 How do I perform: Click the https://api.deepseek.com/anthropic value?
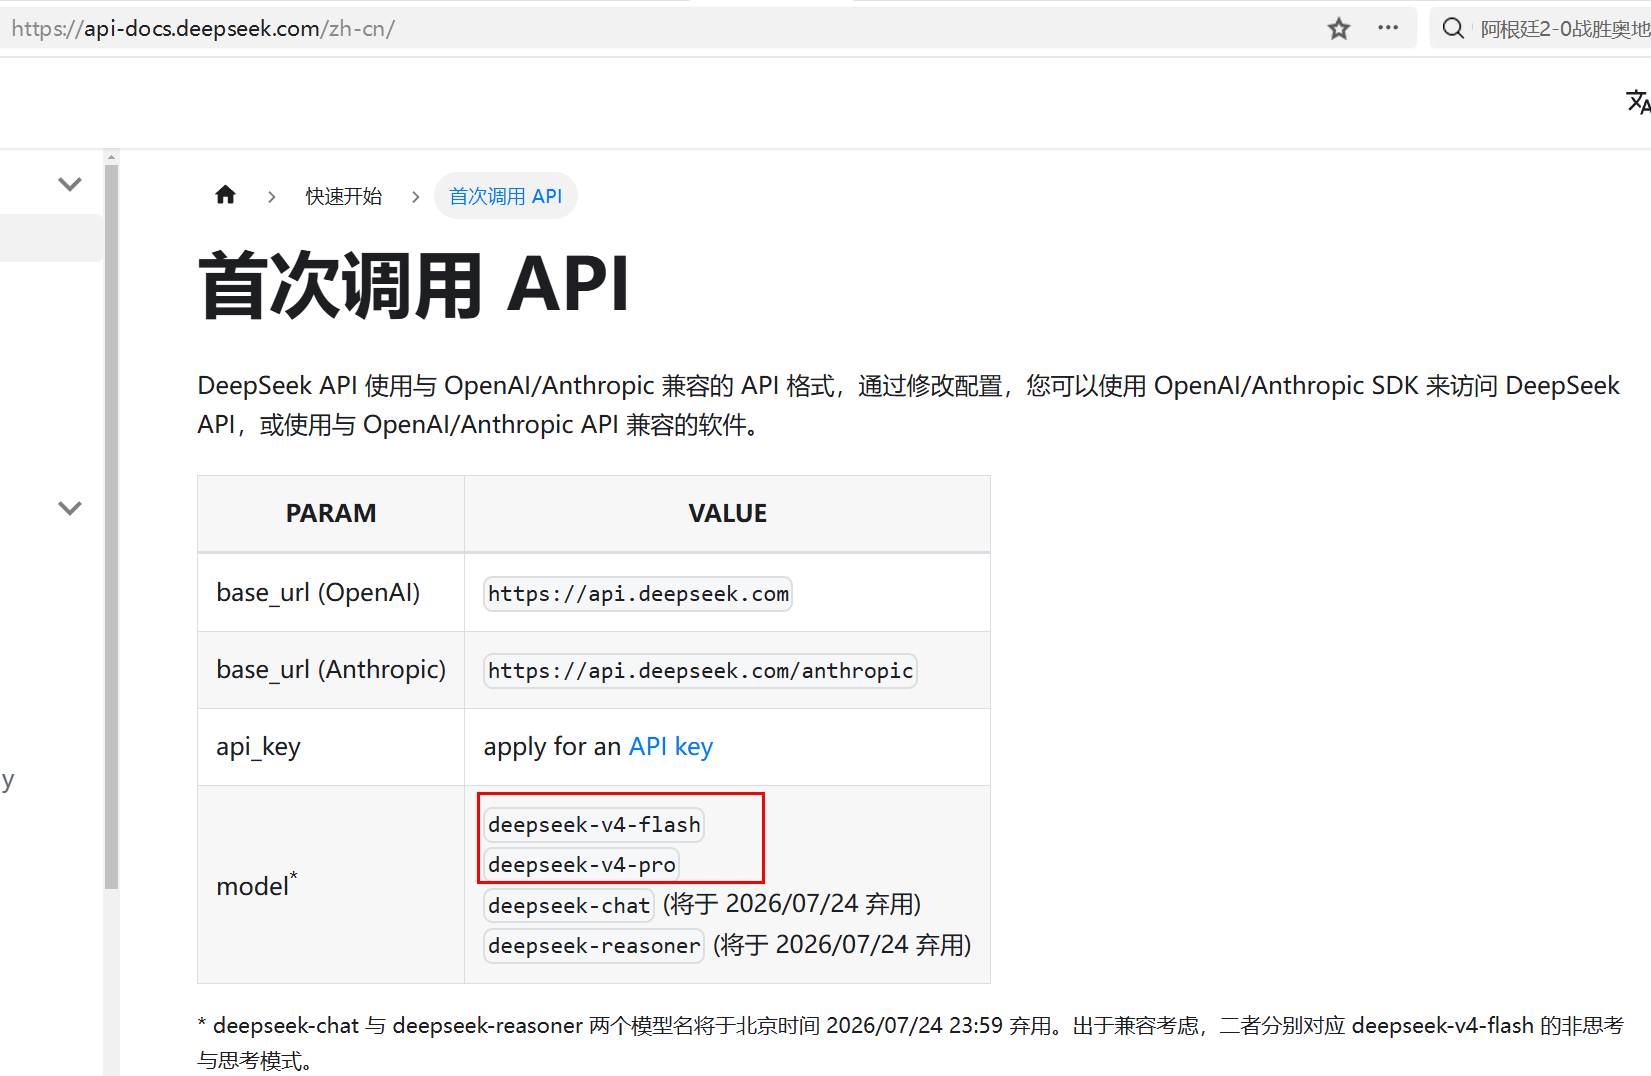(x=700, y=671)
